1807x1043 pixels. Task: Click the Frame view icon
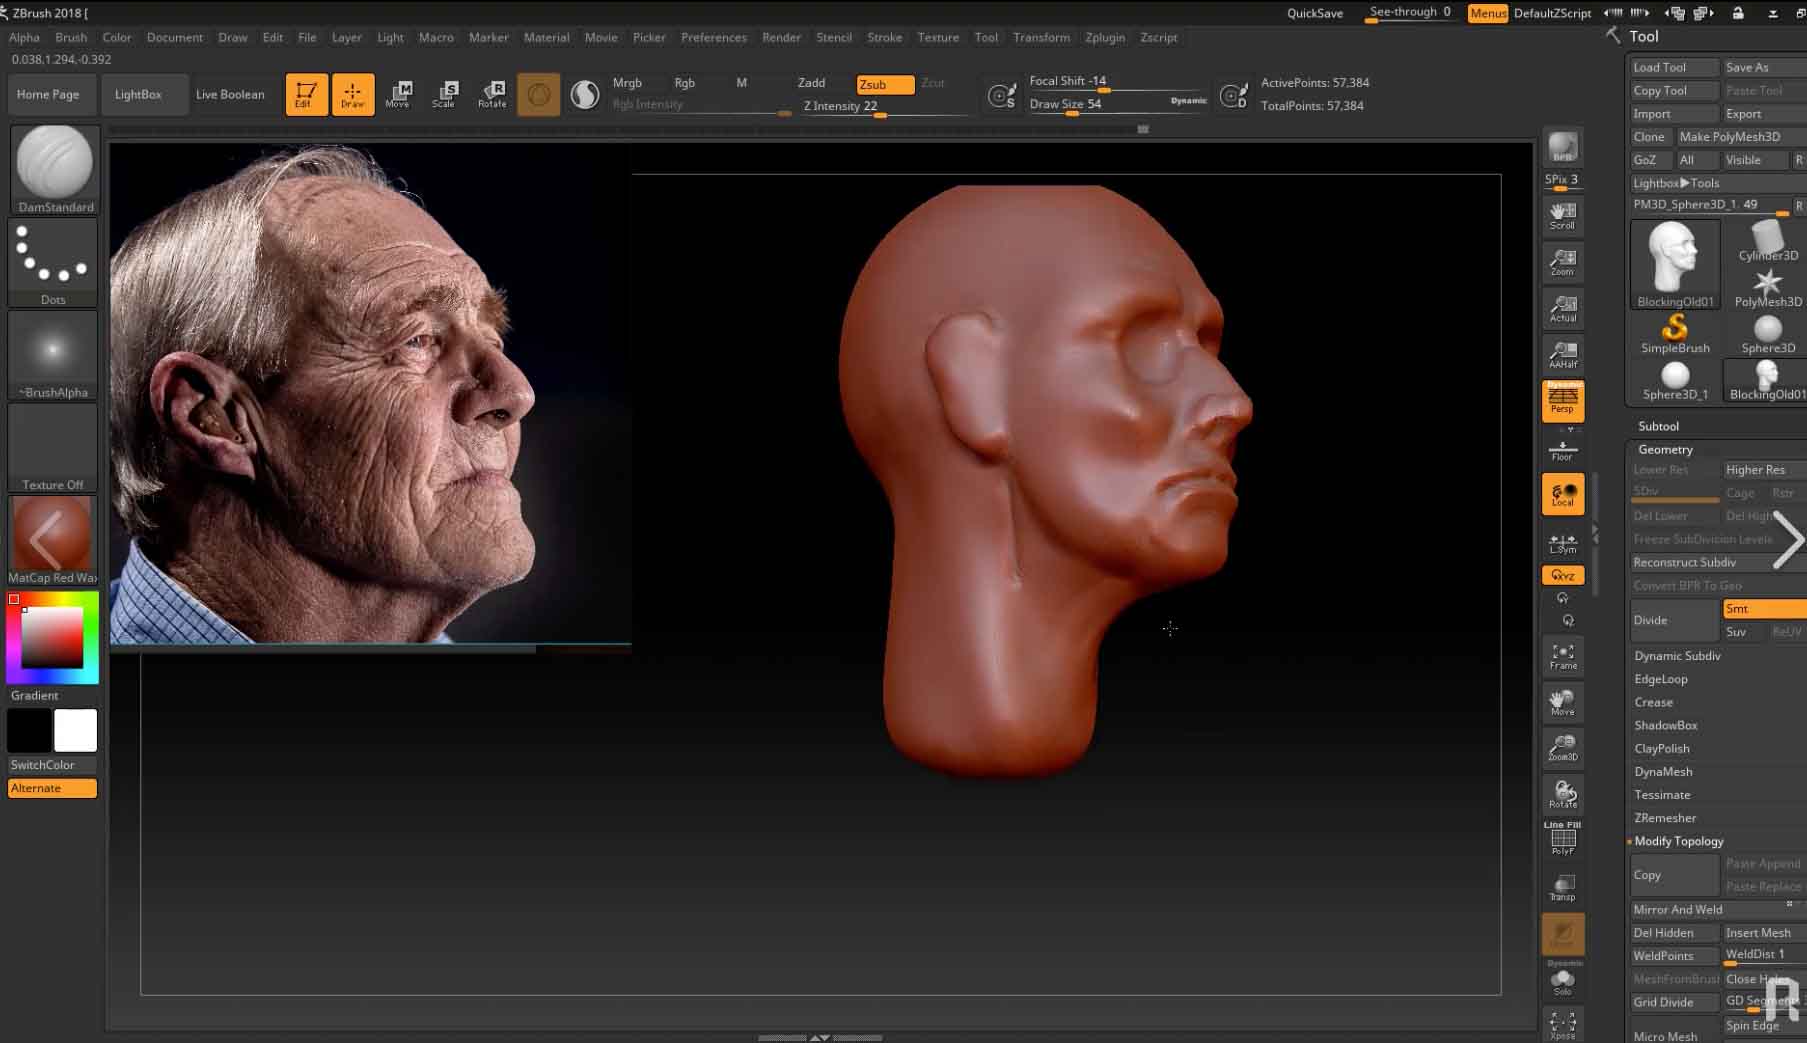tap(1563, 656)
